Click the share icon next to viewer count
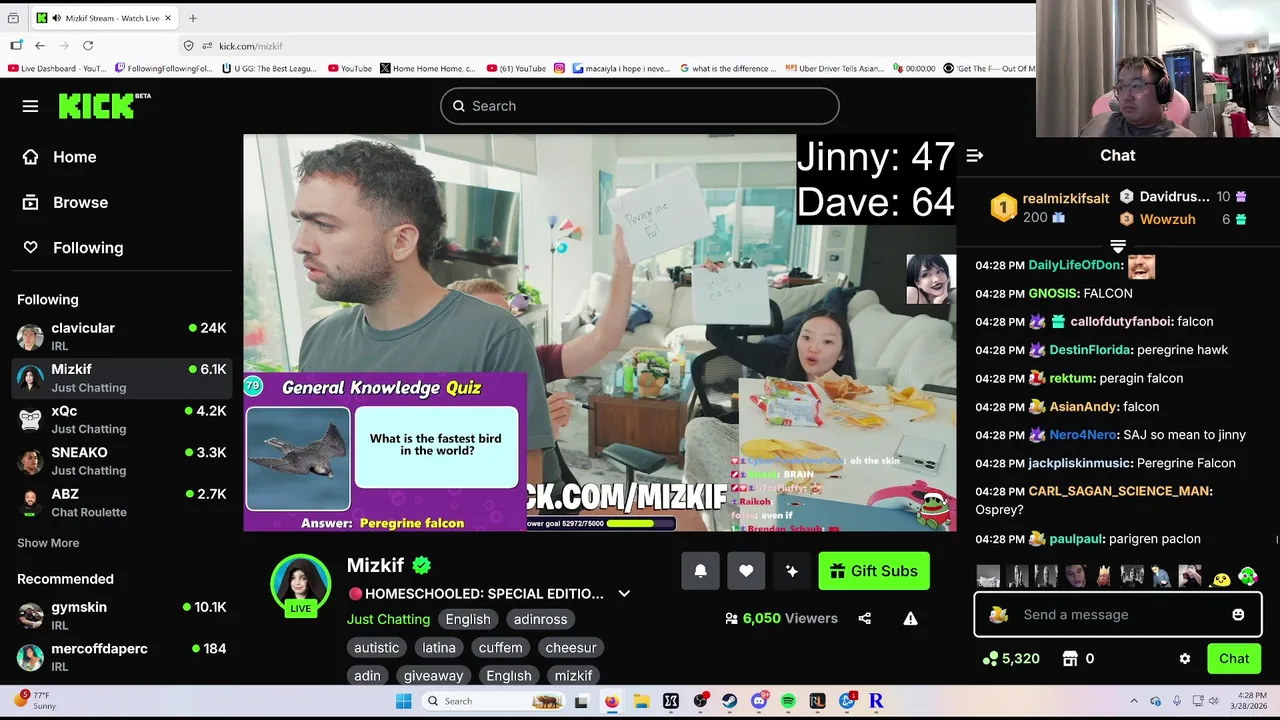 pos(865,619)
